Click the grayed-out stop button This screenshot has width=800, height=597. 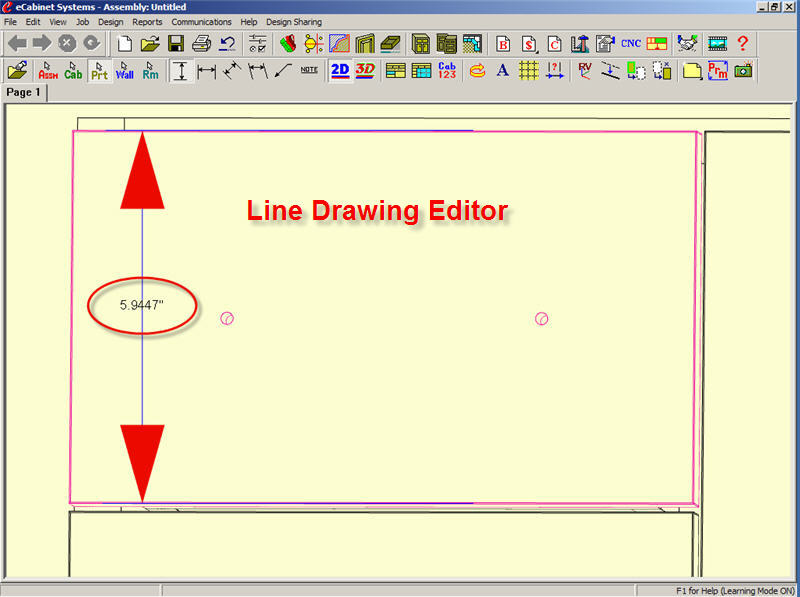(x=67, y=43)
